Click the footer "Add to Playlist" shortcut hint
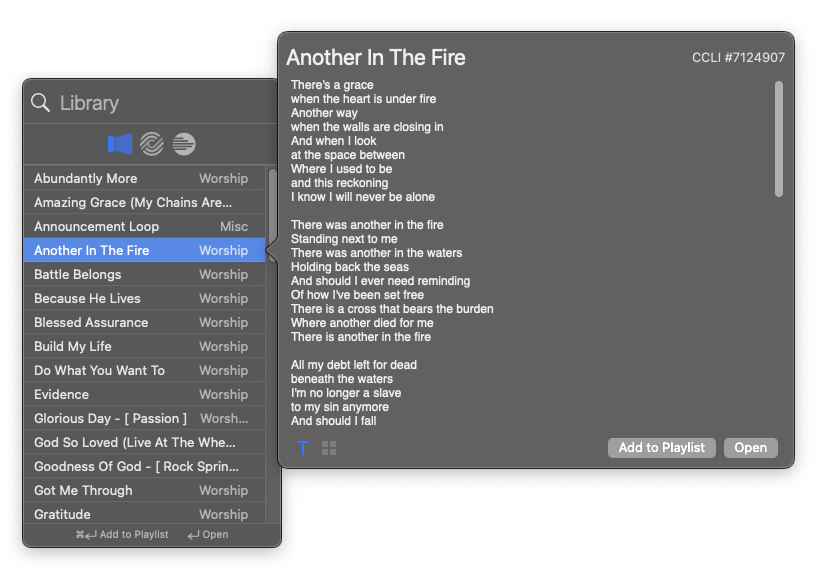 coord(122,535)
